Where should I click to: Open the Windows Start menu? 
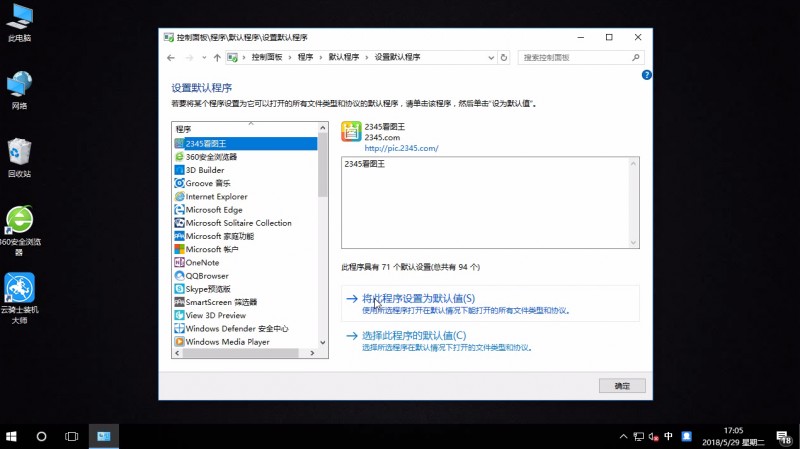11,437
